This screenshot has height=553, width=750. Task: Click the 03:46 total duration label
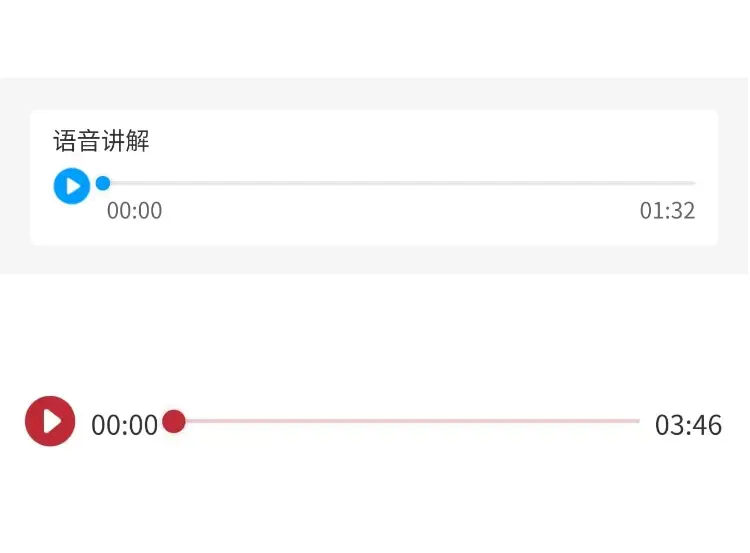tap(688, 425)
